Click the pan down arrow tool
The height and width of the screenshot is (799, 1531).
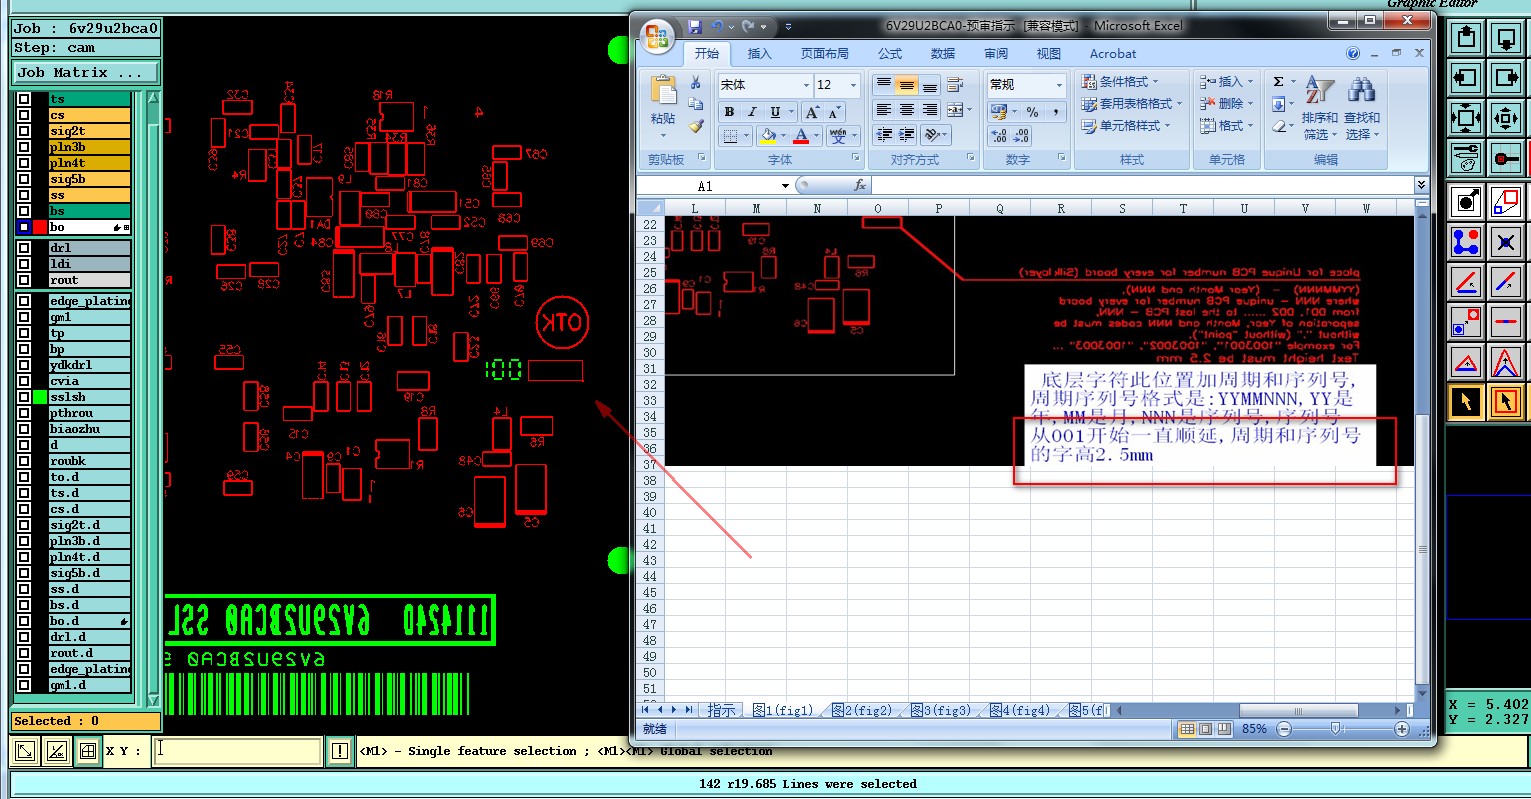click(x=1505, y=38)
